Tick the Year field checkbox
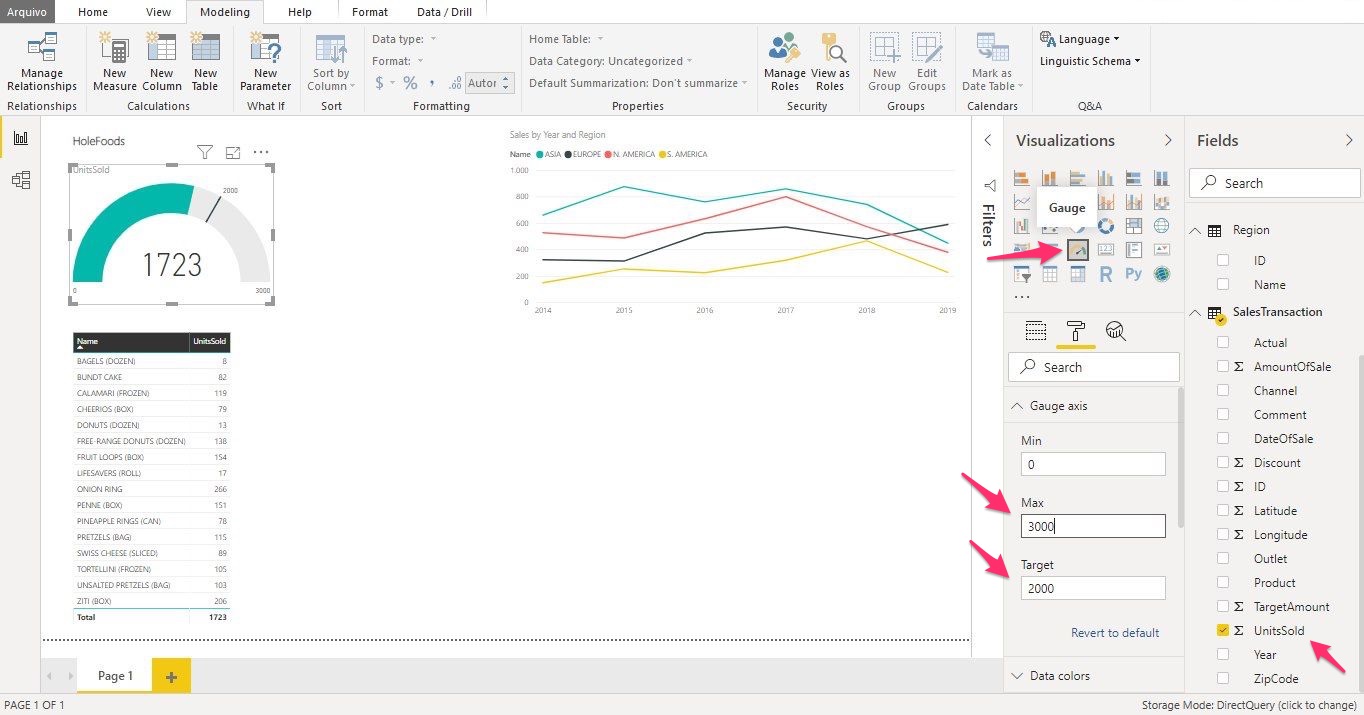This screenshot has height=715, width=1364. click(1222, 655)
